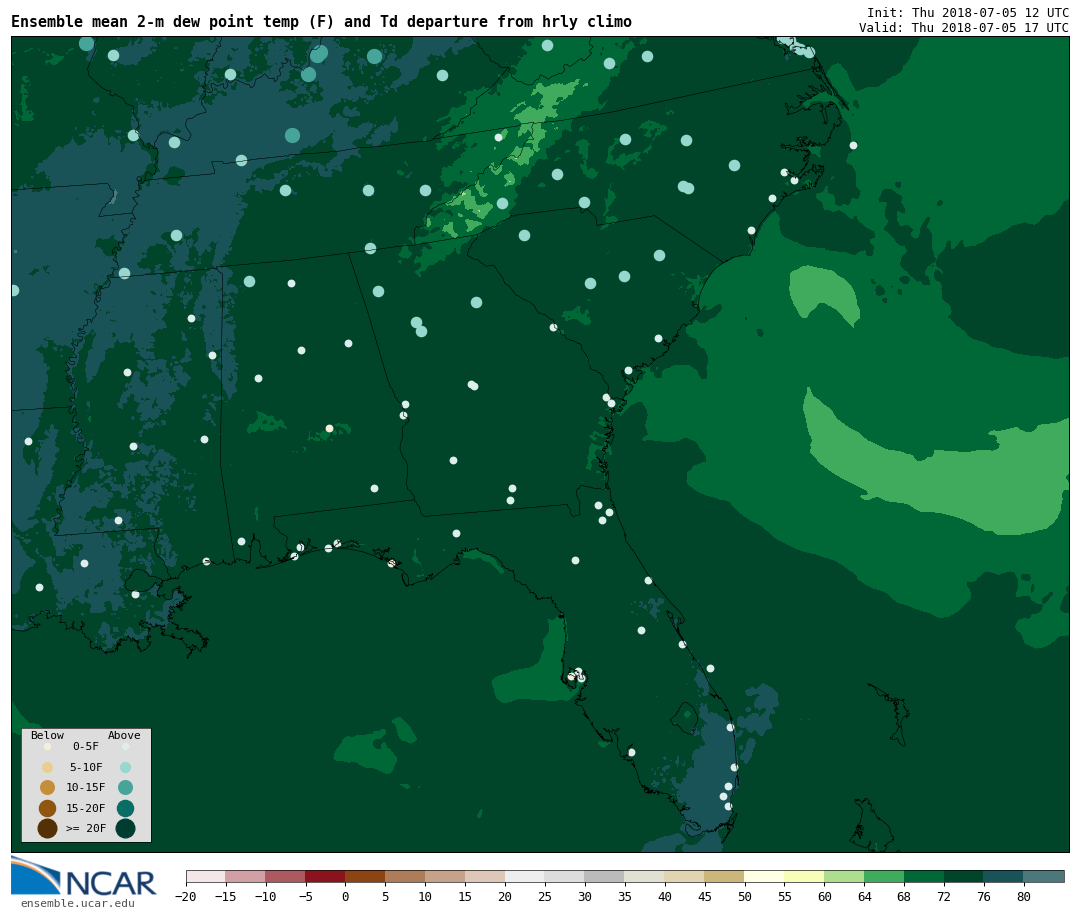Viewport: 1080px width, 915px height.
Task: Click the '>= 20F' legend label
Action: click(x=86, y=828)
